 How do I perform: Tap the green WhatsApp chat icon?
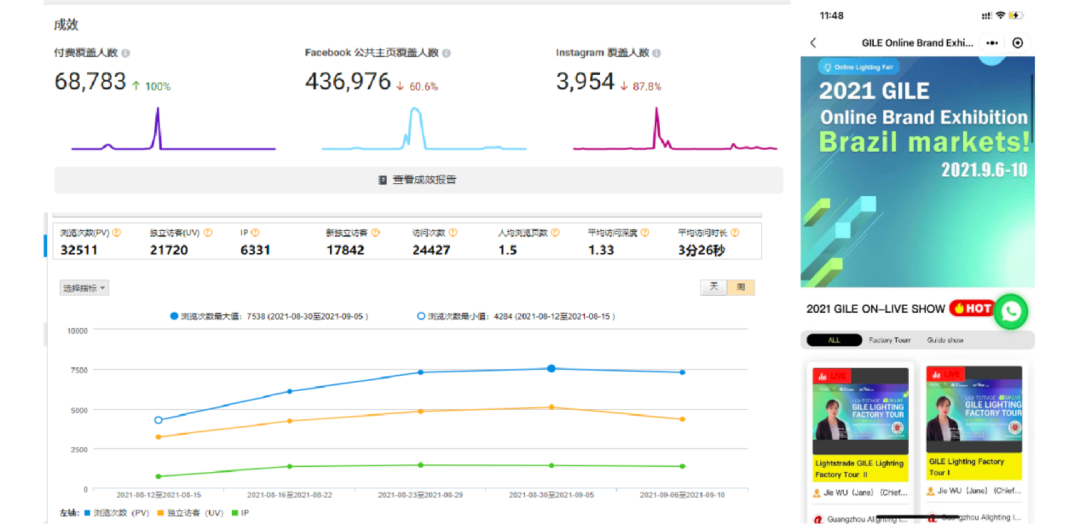click(1011, 311)
